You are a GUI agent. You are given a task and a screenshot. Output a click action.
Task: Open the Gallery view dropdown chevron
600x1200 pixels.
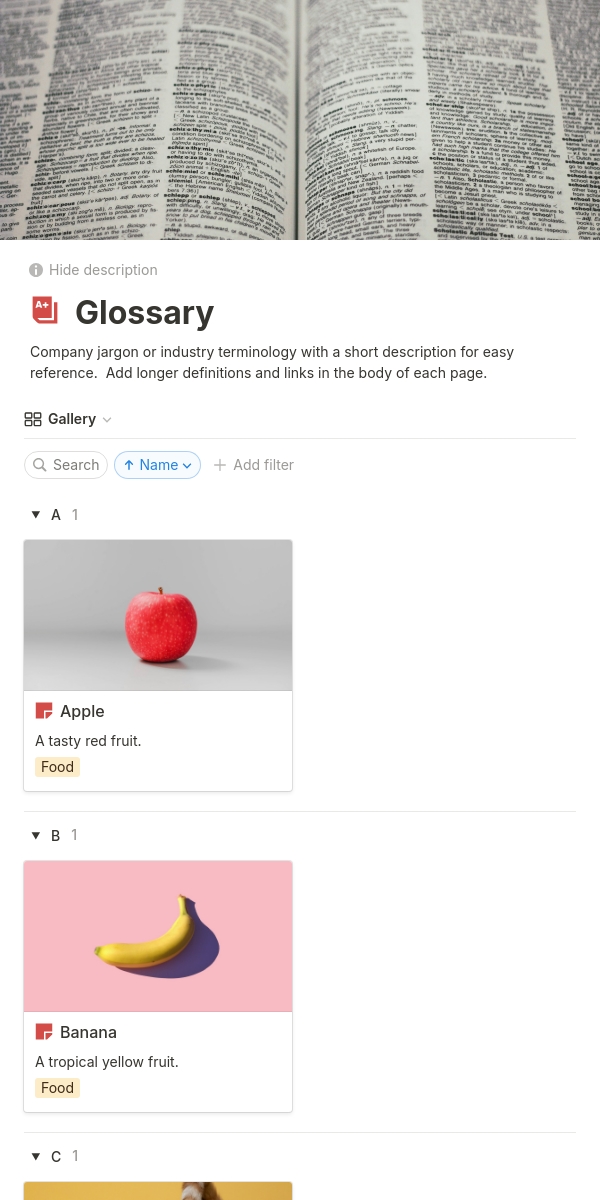click(107, 420)
